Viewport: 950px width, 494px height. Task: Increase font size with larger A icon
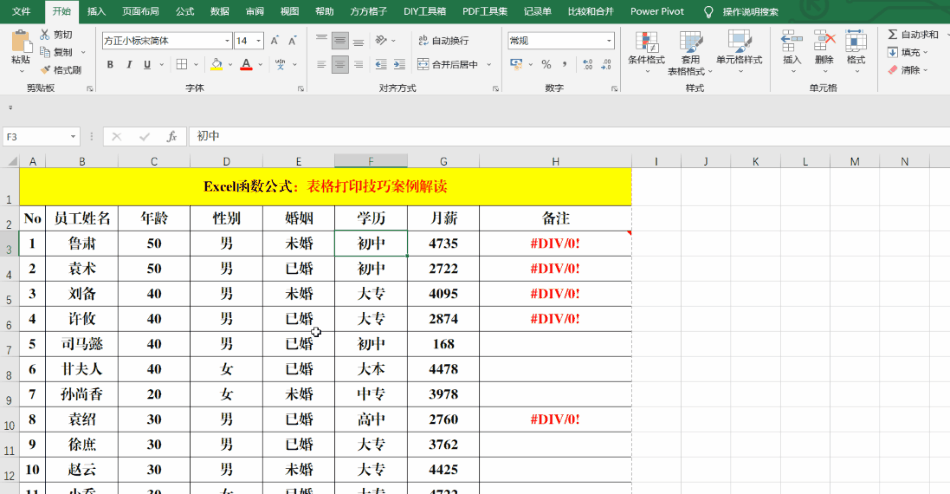[x=274, y=41]
